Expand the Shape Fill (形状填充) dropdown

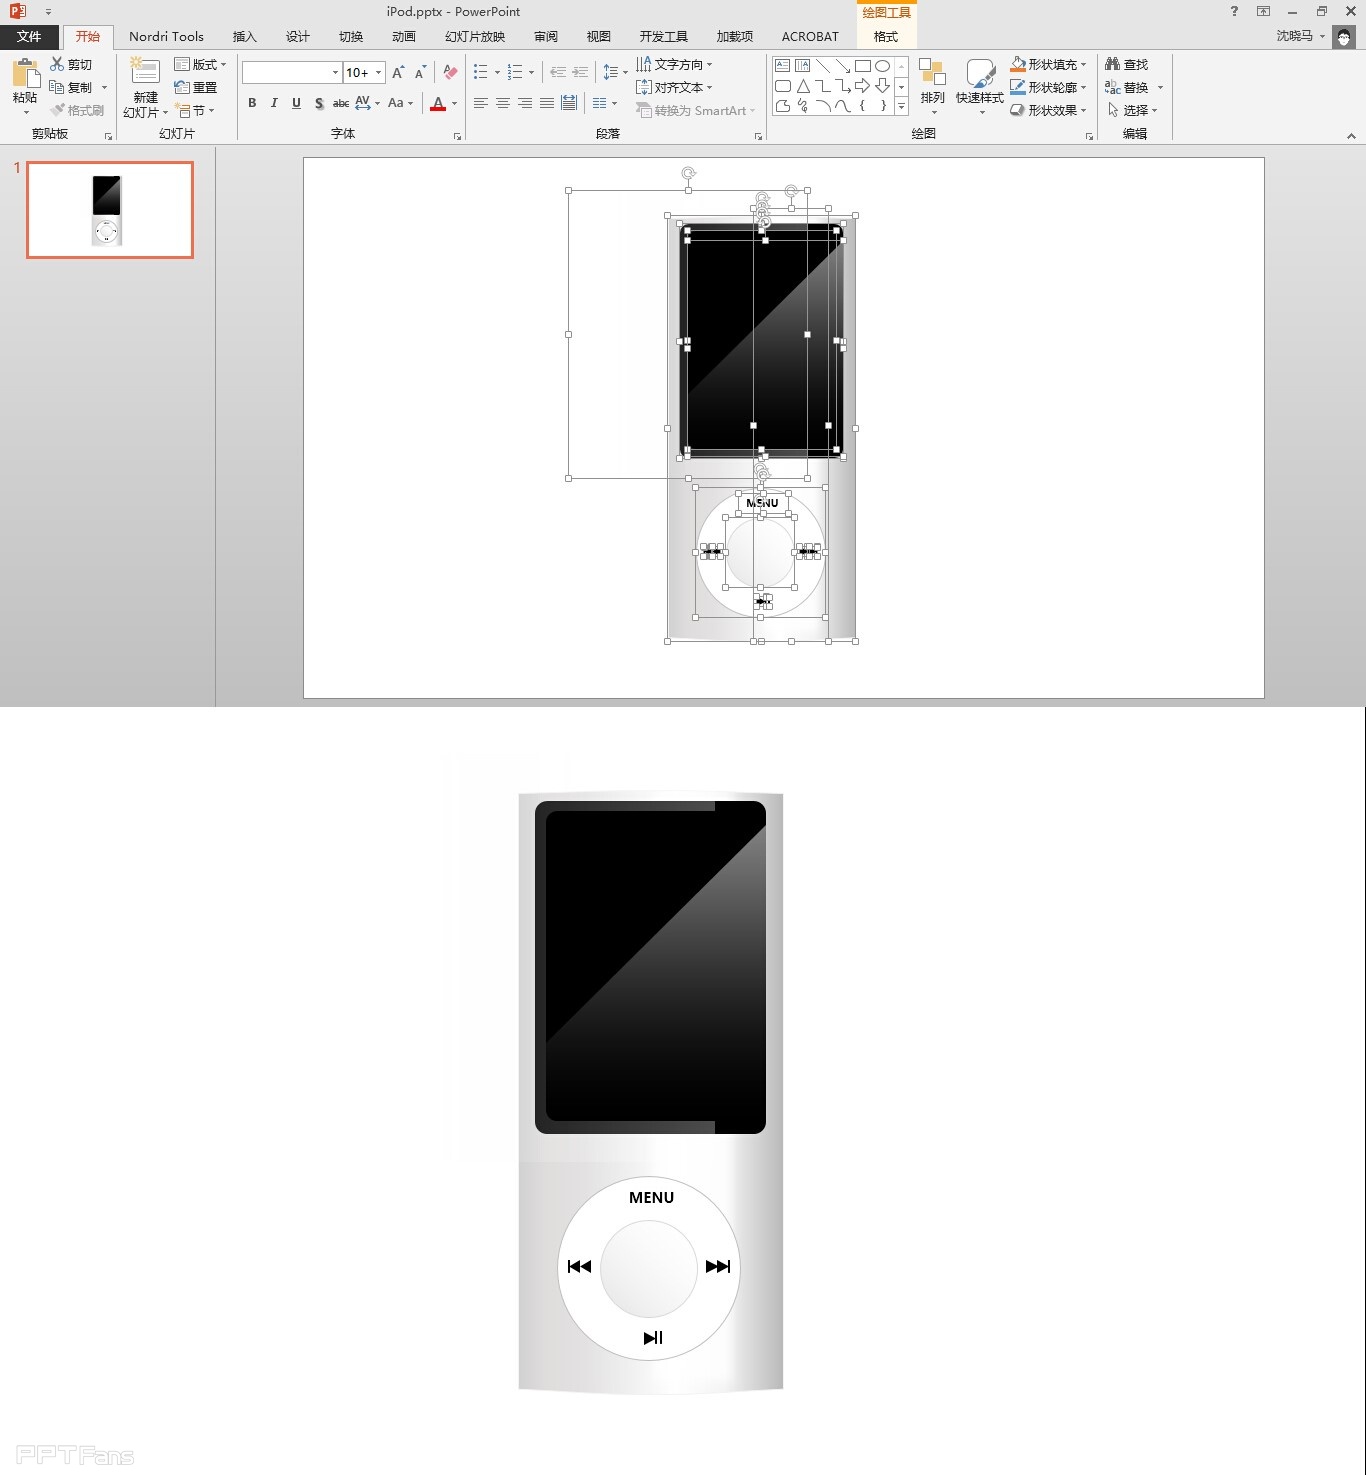pos(1083,65)
